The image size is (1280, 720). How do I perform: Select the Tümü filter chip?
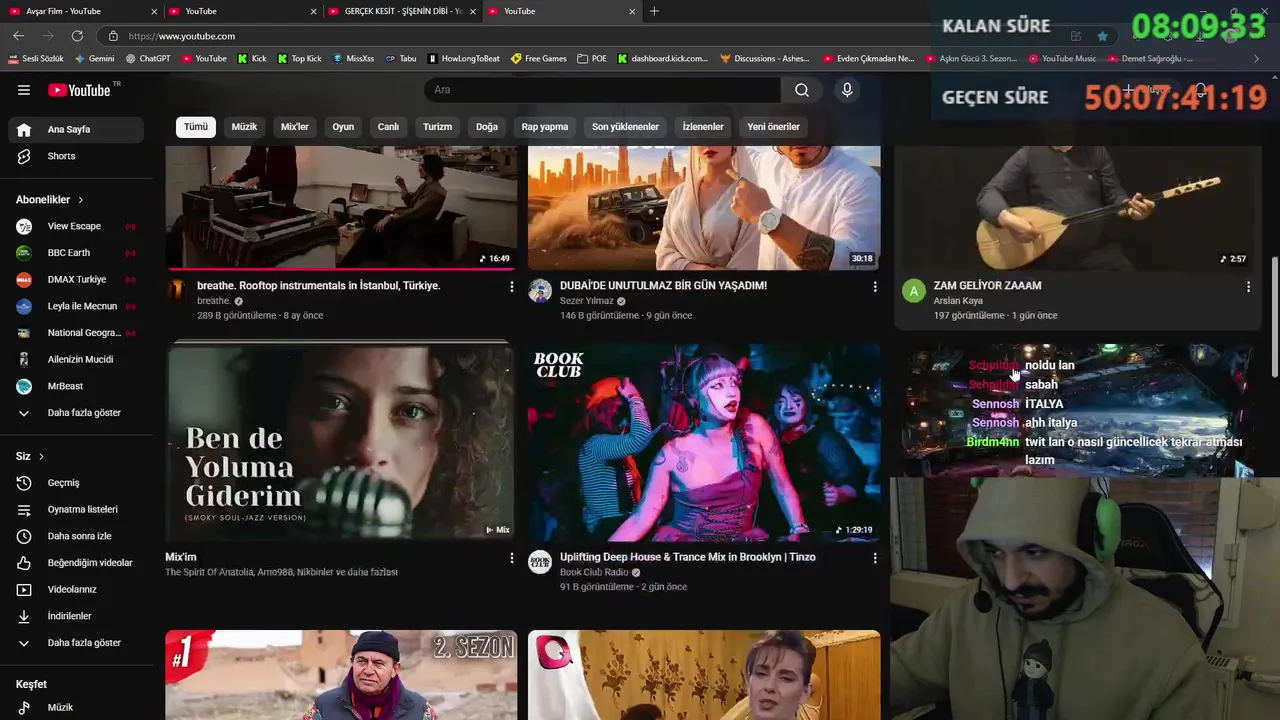click(x=196, y=127)
